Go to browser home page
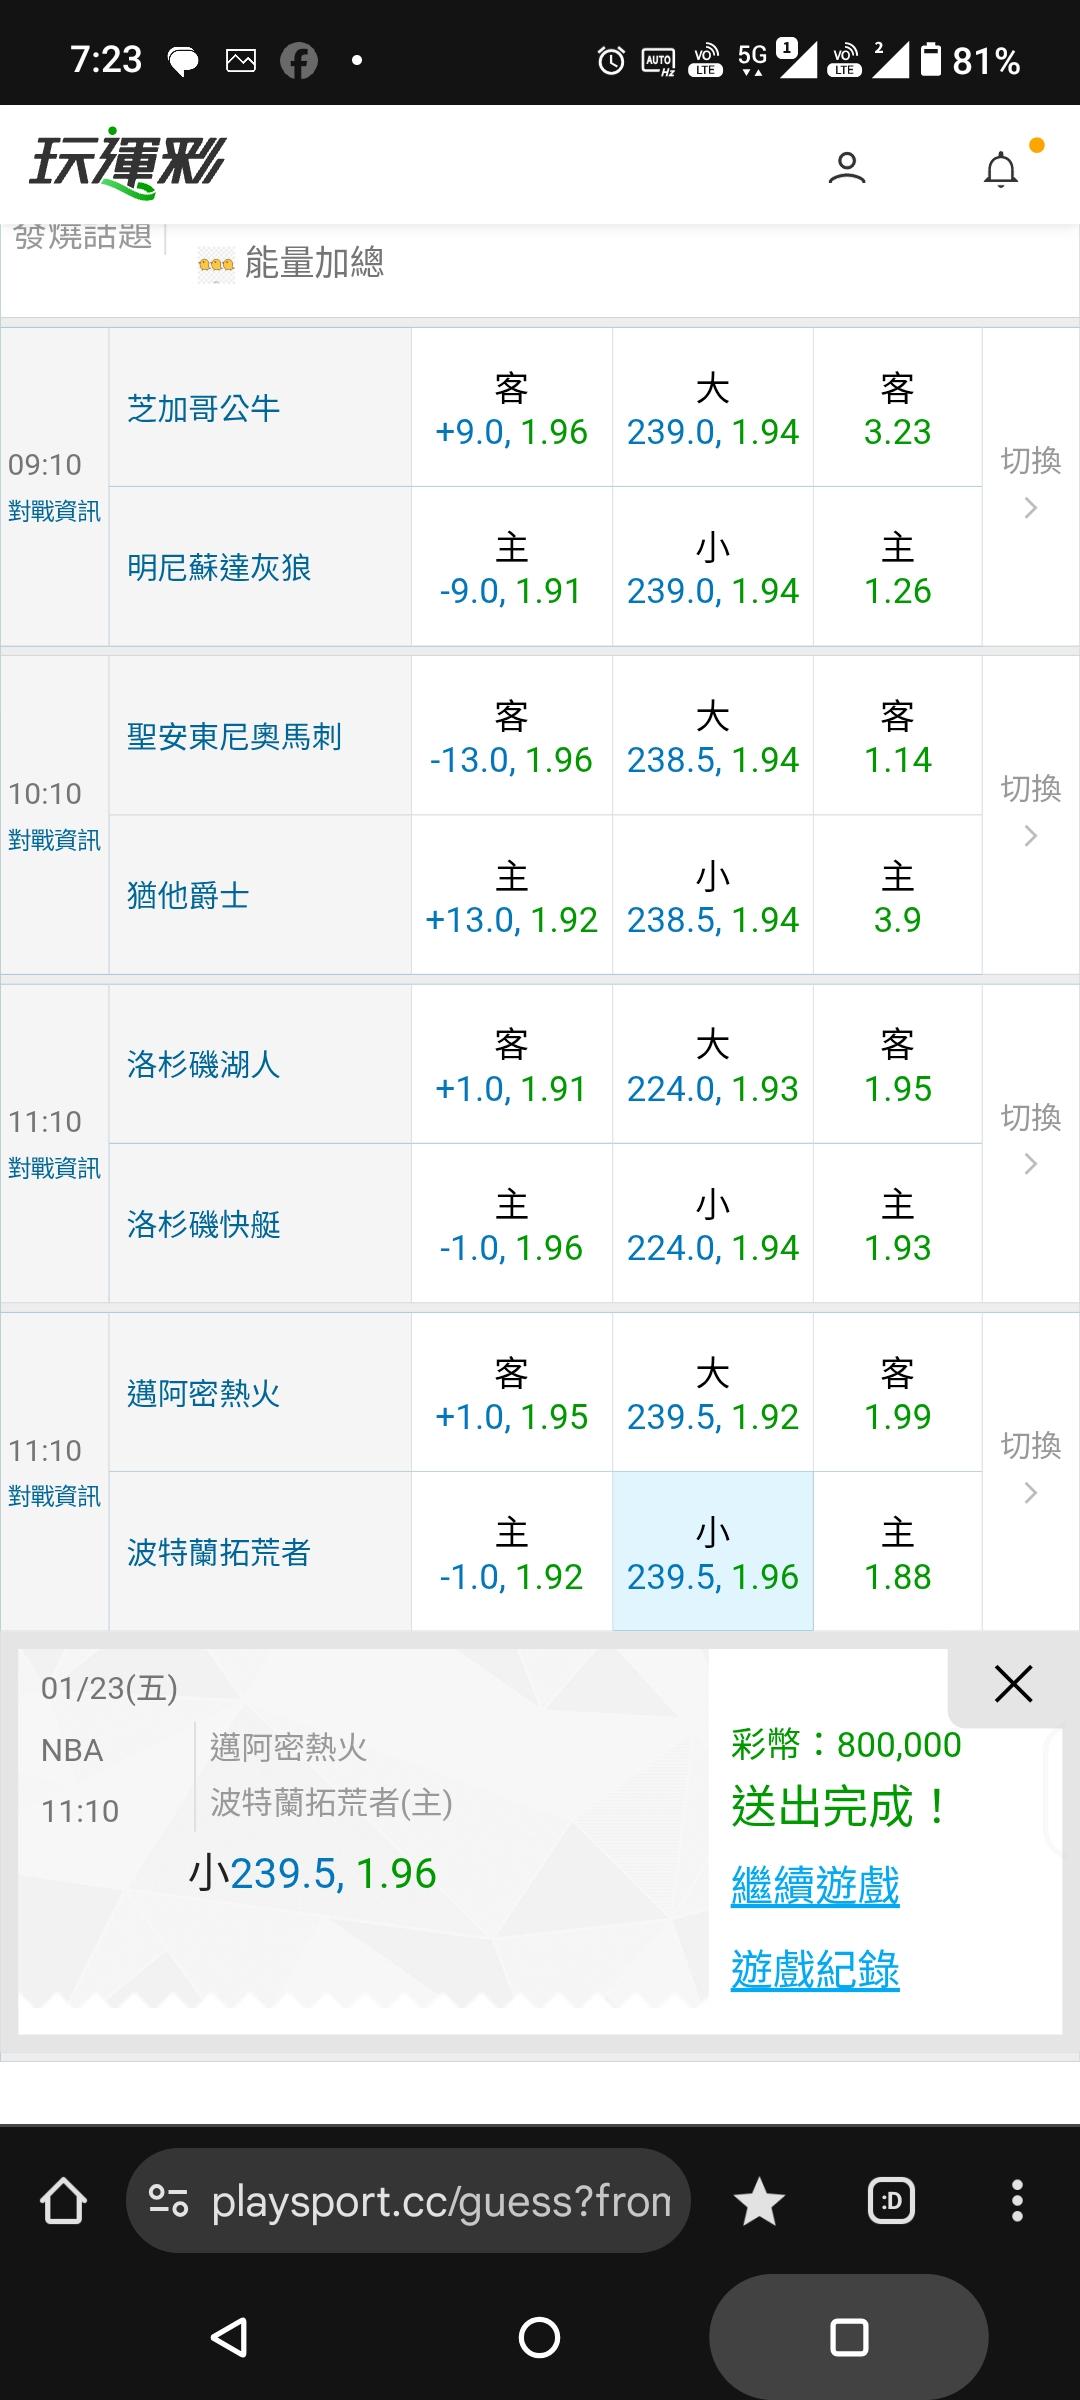 point(63,2201)
